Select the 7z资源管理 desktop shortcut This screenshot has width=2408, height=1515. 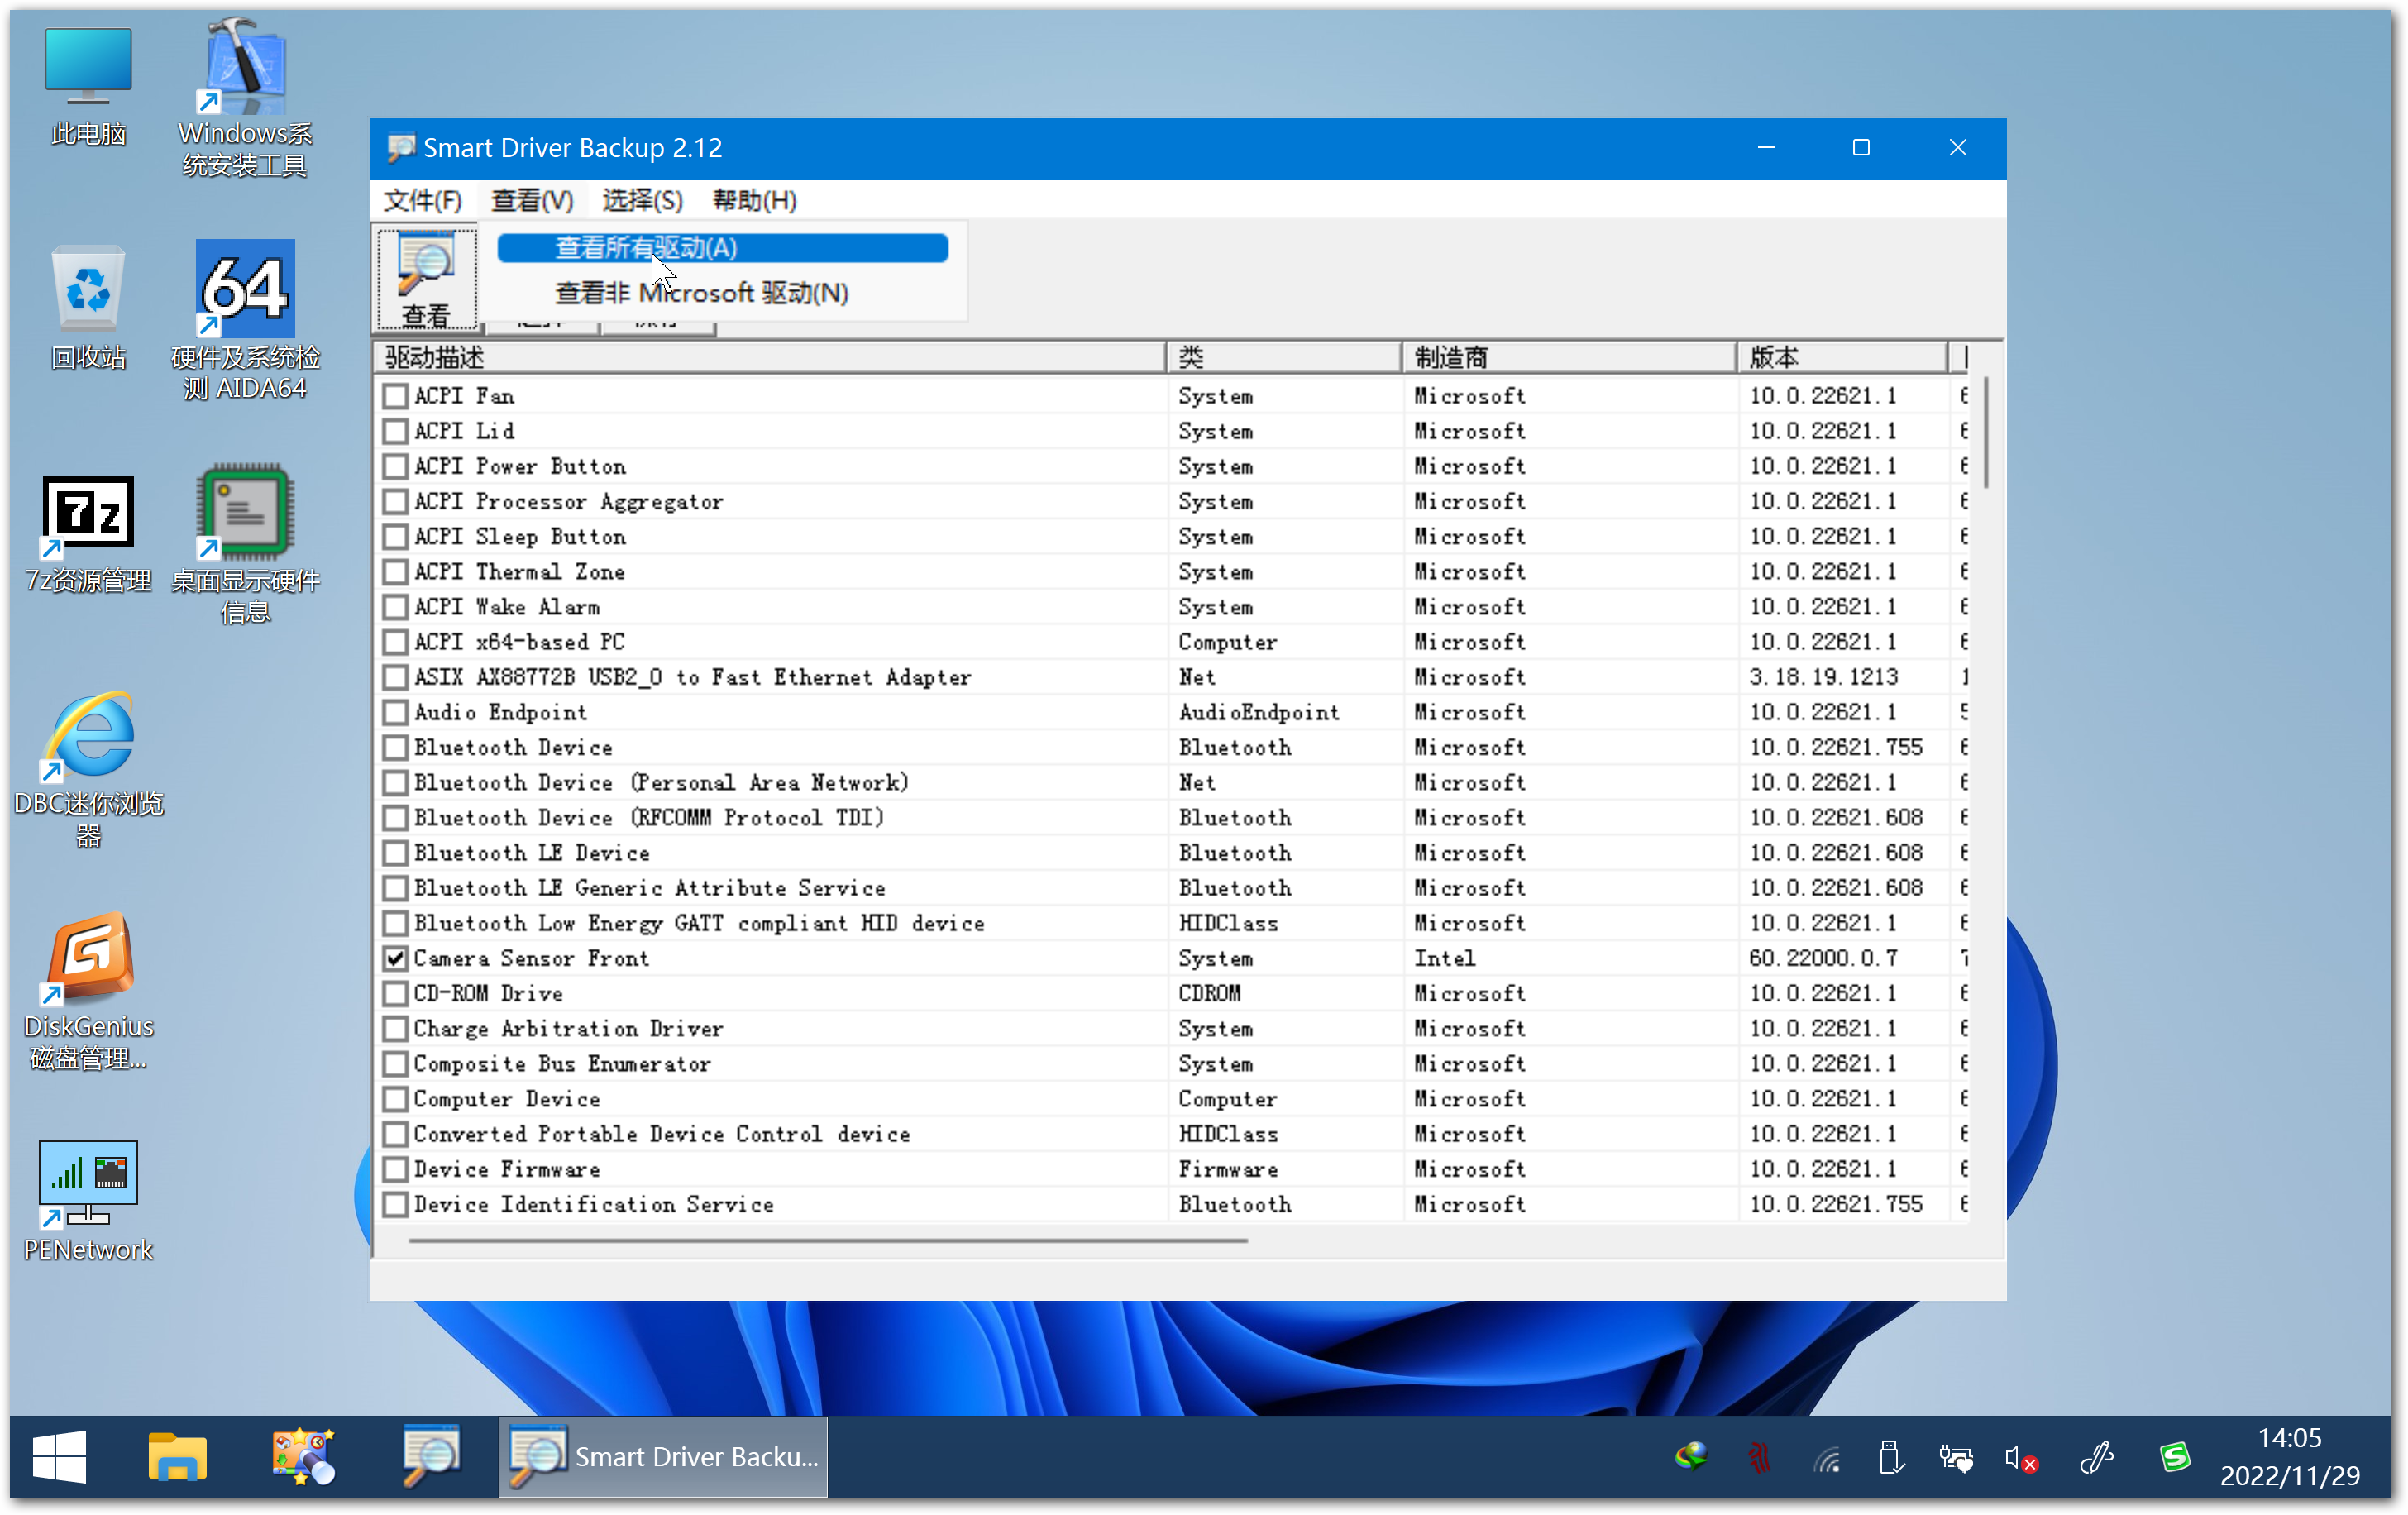point(88,534)
